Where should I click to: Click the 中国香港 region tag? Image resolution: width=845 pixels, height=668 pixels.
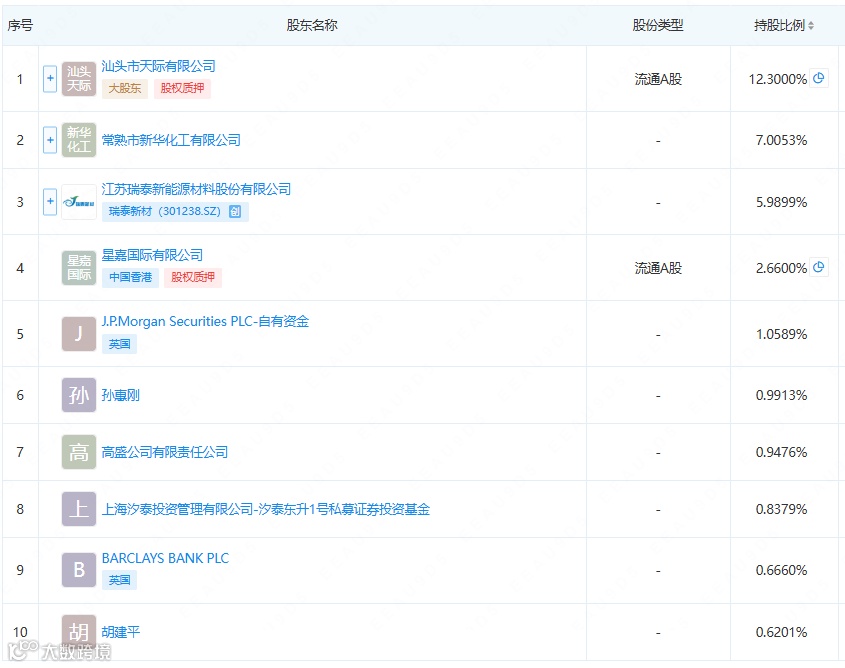(x=130, y=277)
